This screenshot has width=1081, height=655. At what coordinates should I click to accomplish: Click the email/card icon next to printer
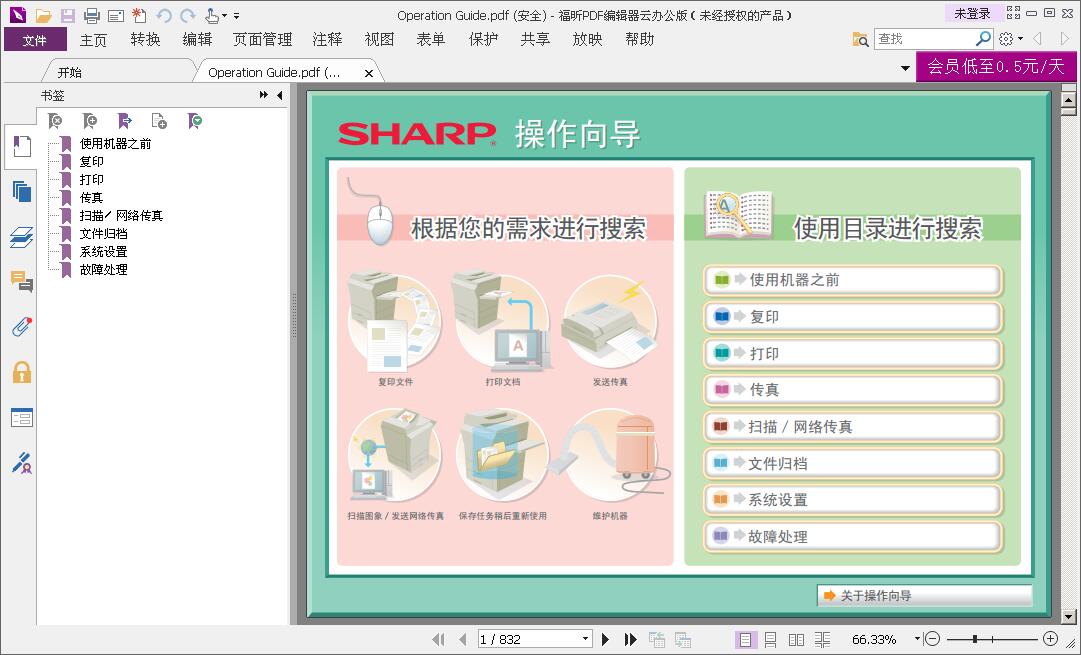coord(116,15)
